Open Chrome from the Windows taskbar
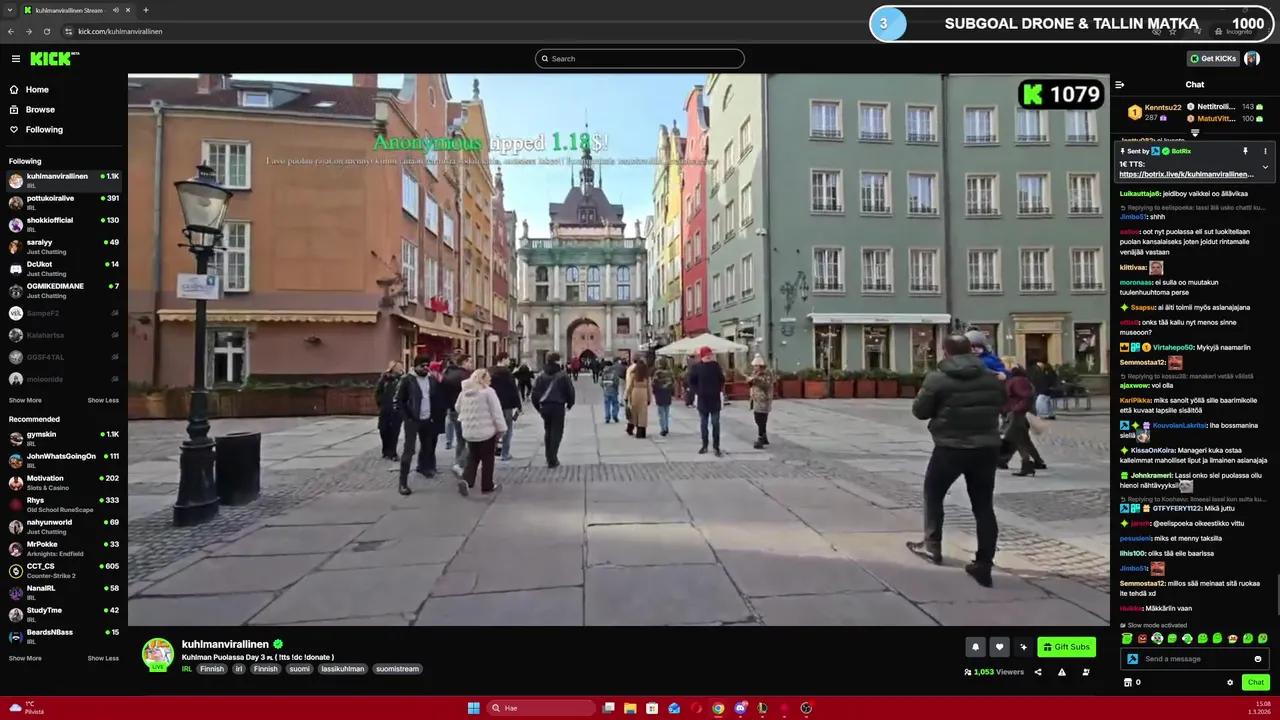Viewport: 1280px width, 720px height. [x=718, y=708]
